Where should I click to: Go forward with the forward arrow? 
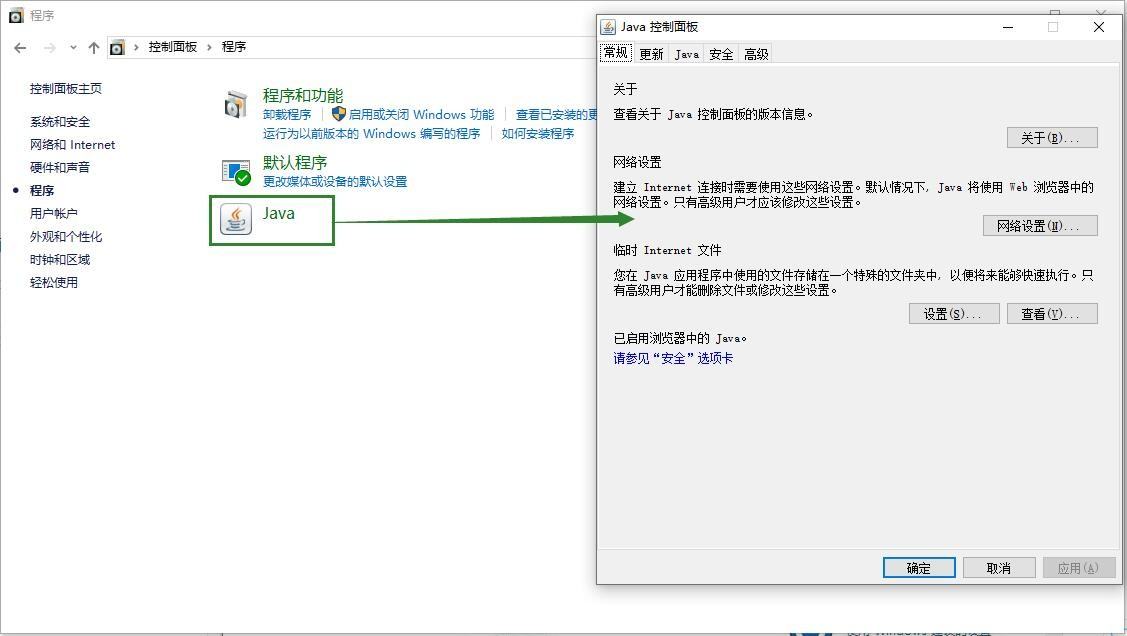click(x=50, y=47)
